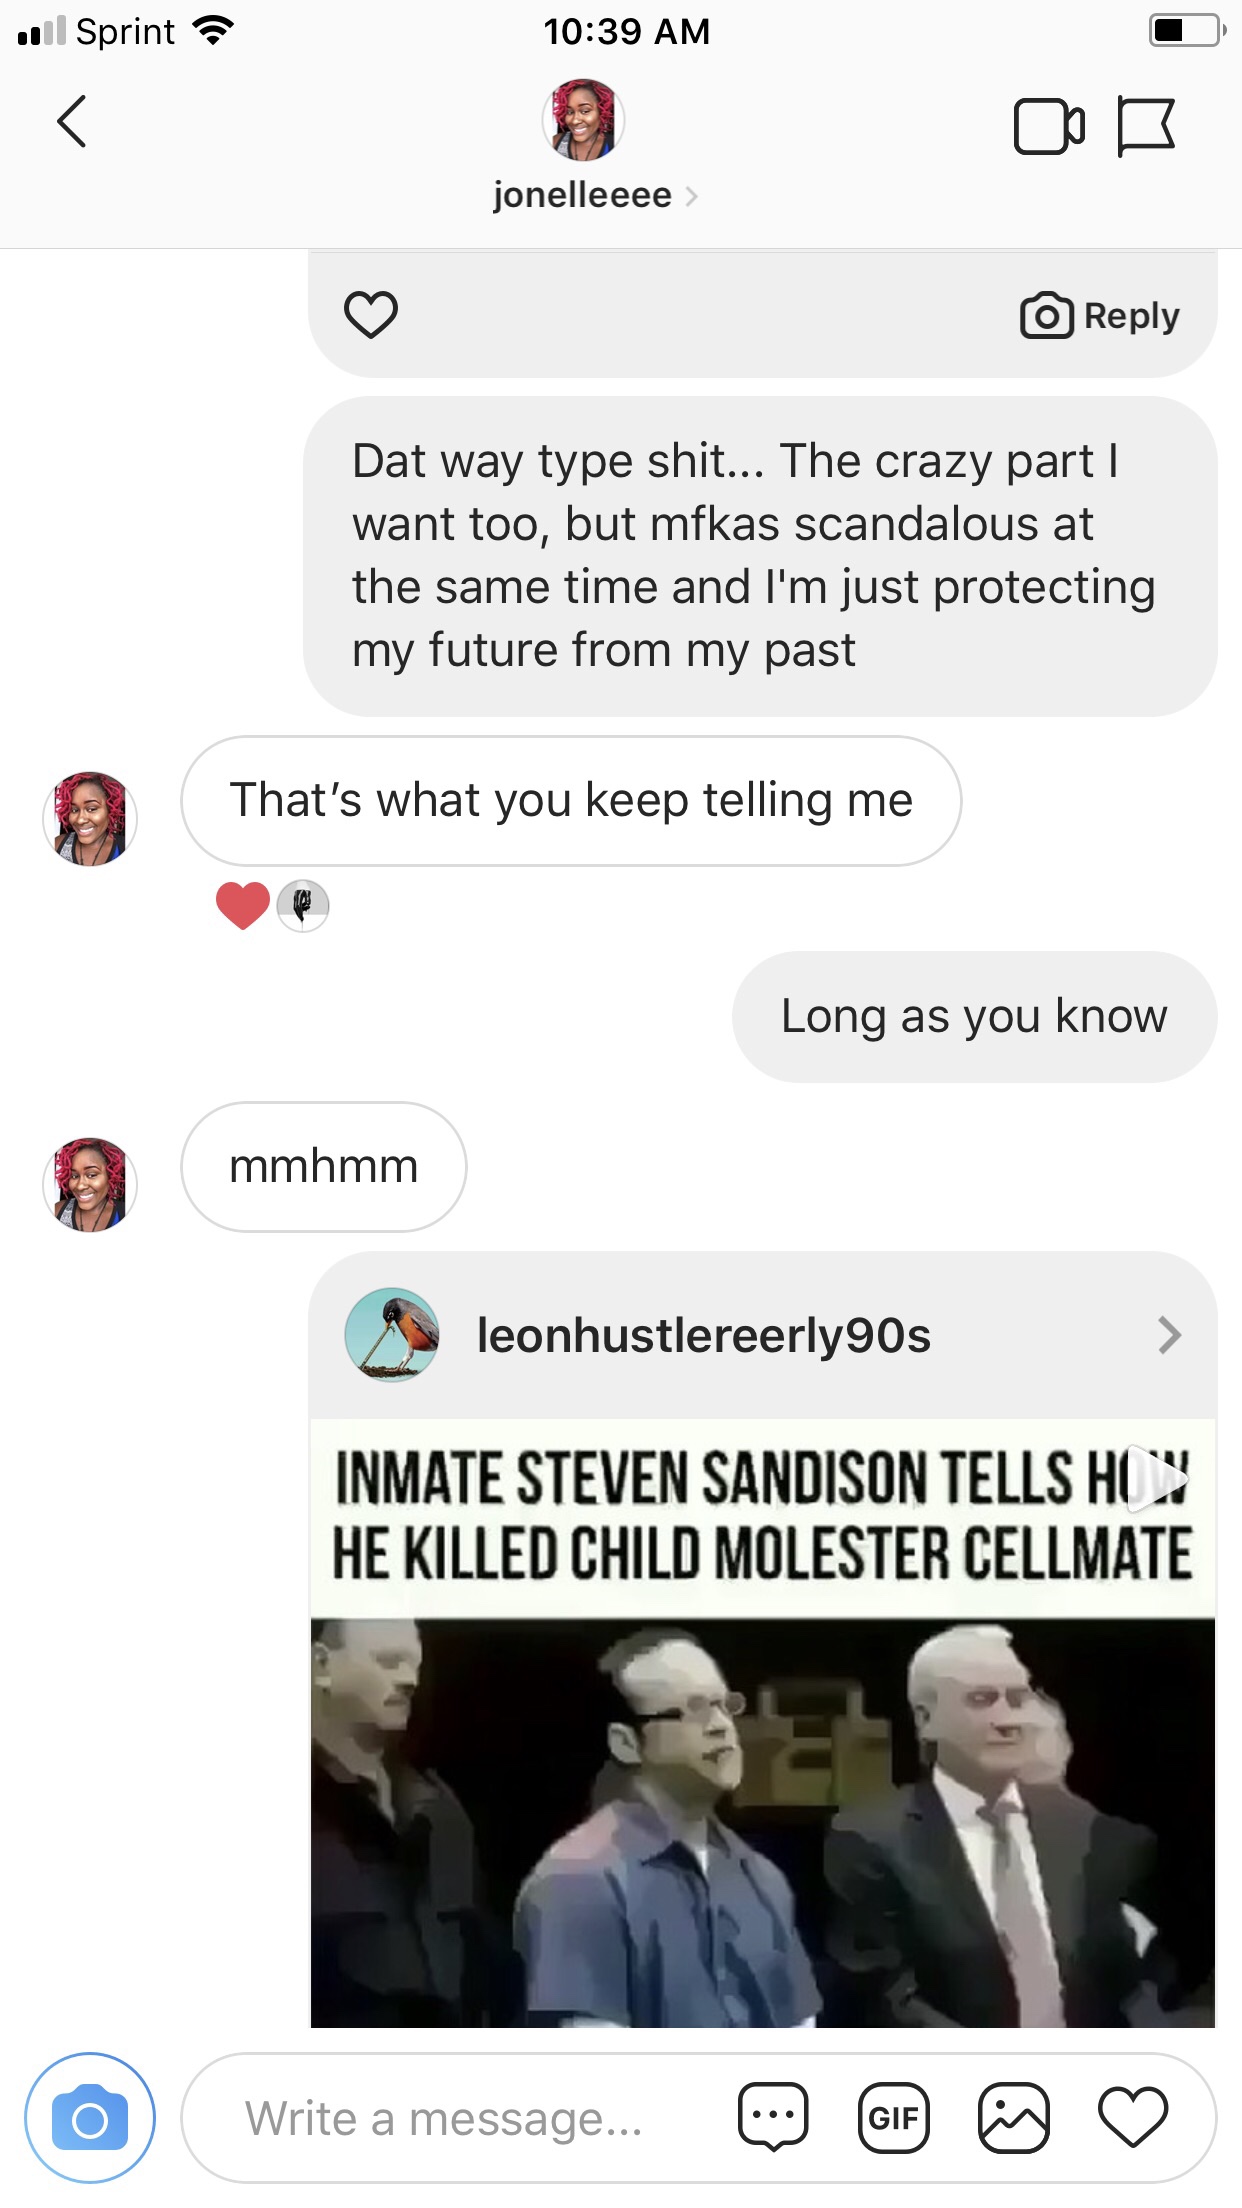The height and width of the screenshot is (2208, 1242).
Task: Open leonhustlereerly90s post via right chevron
Action: 1169,1335
